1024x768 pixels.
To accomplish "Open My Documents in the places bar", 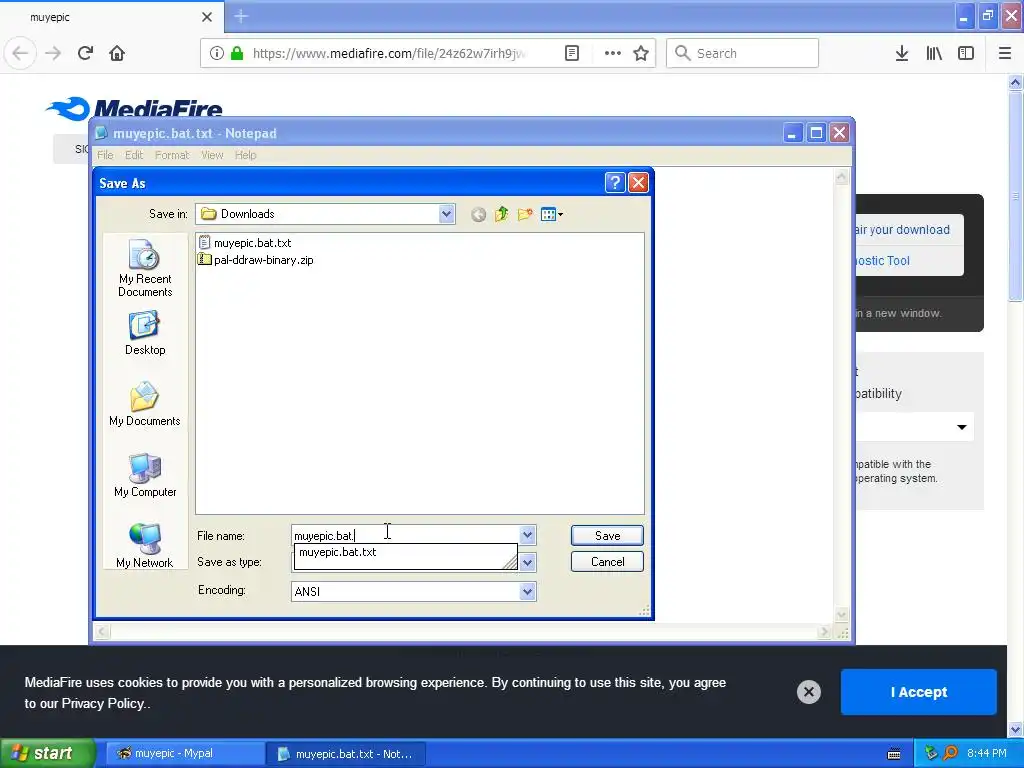I will (x=145, y=405).
